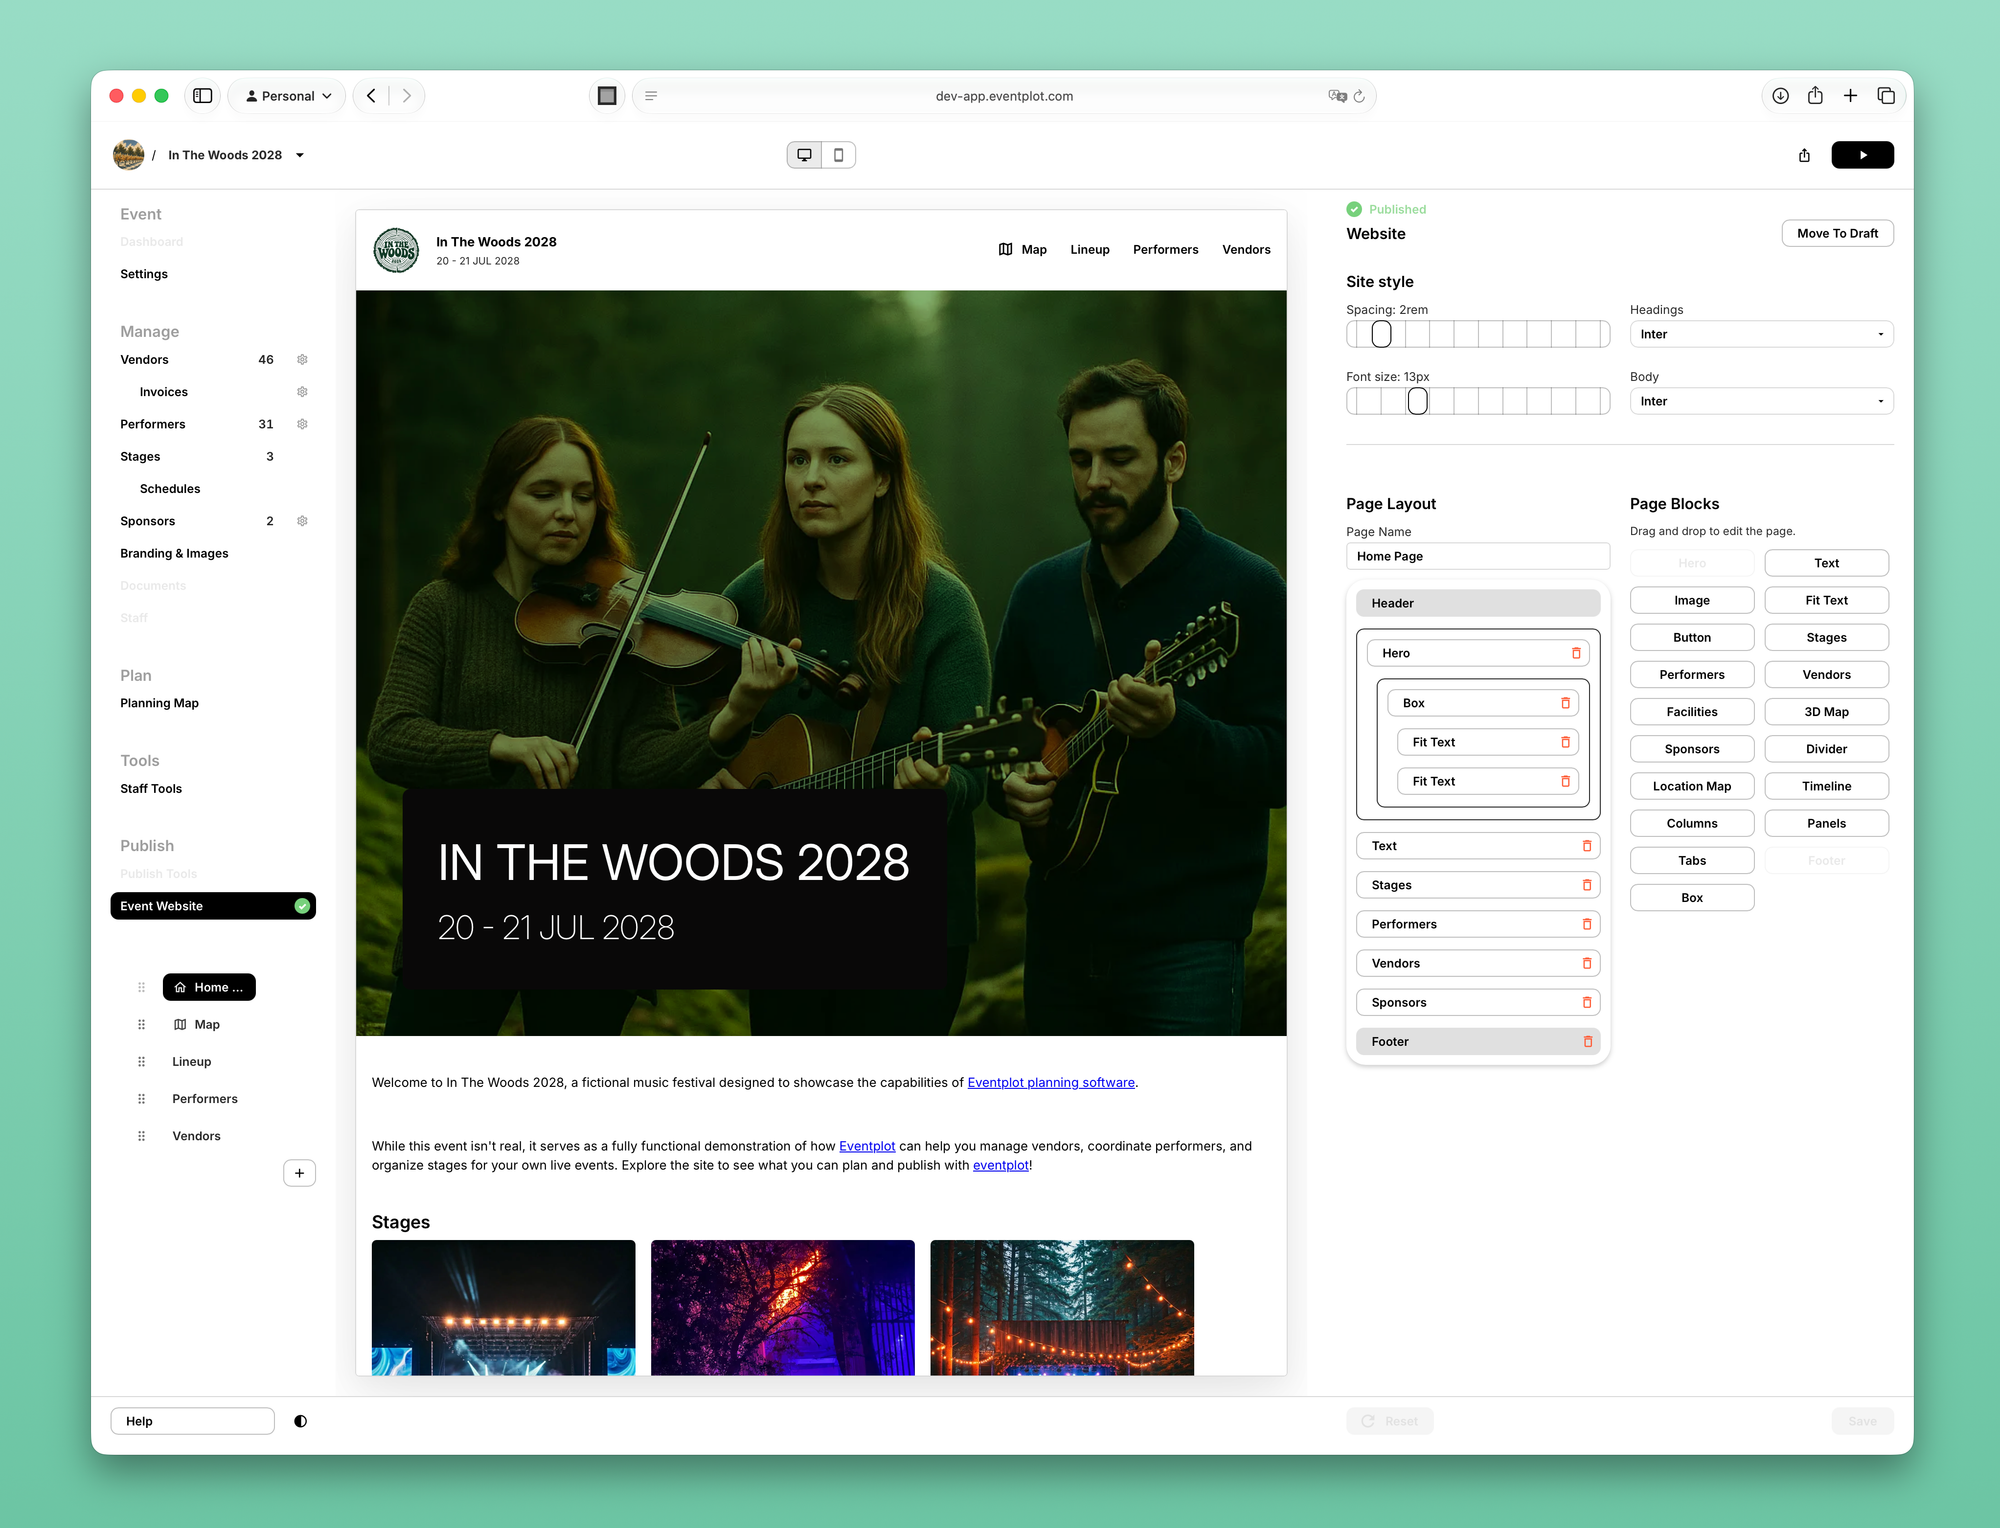The image size is (2000, 1528).
Task: Click Lineup in the preview navigation
Action: (1089, 250)
